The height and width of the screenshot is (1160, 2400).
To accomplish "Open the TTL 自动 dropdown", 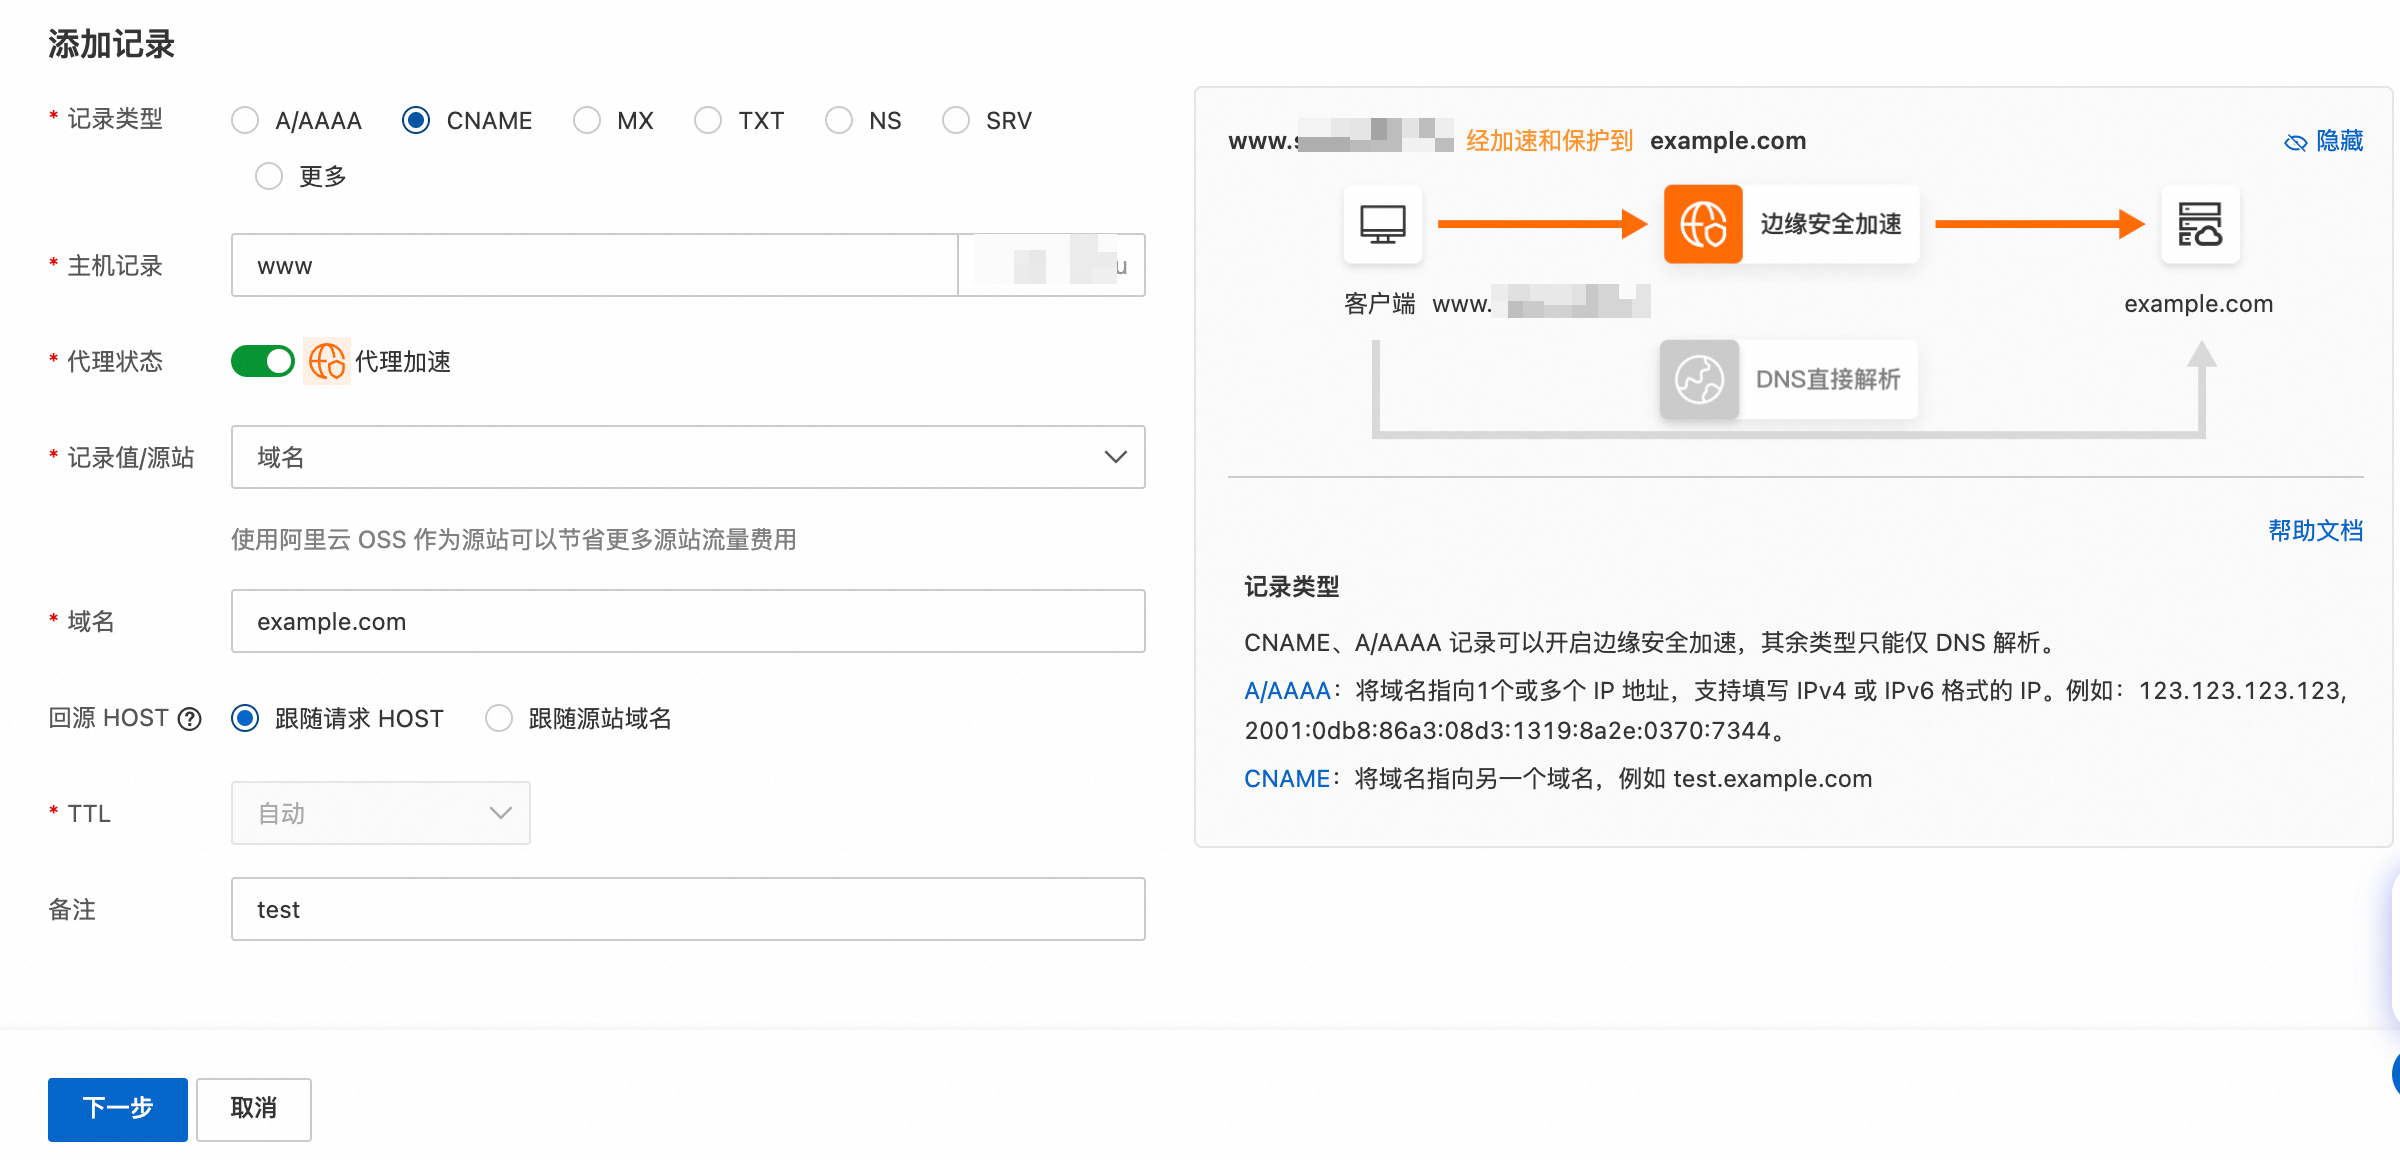I will [x=380, y=813].
